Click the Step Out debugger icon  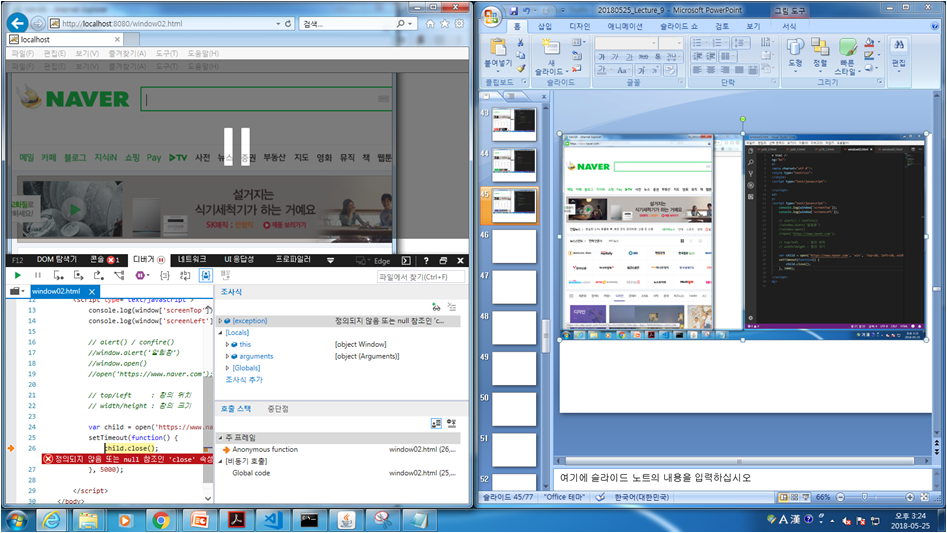[98, 275]
